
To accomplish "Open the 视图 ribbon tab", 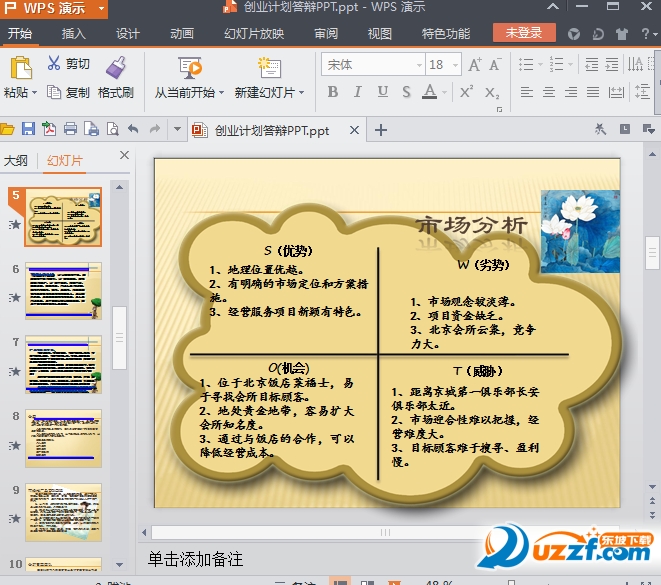I will click(x=380, y=34).
